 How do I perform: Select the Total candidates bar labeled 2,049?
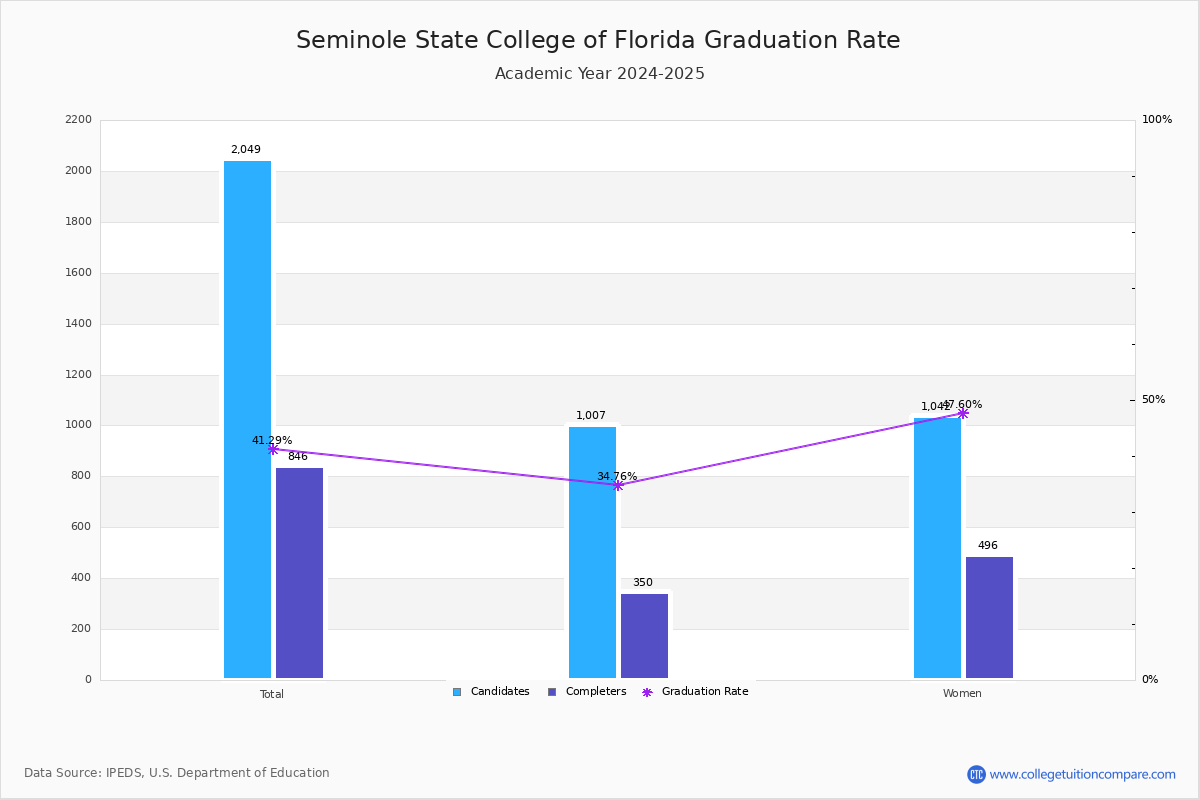[247, 420]
